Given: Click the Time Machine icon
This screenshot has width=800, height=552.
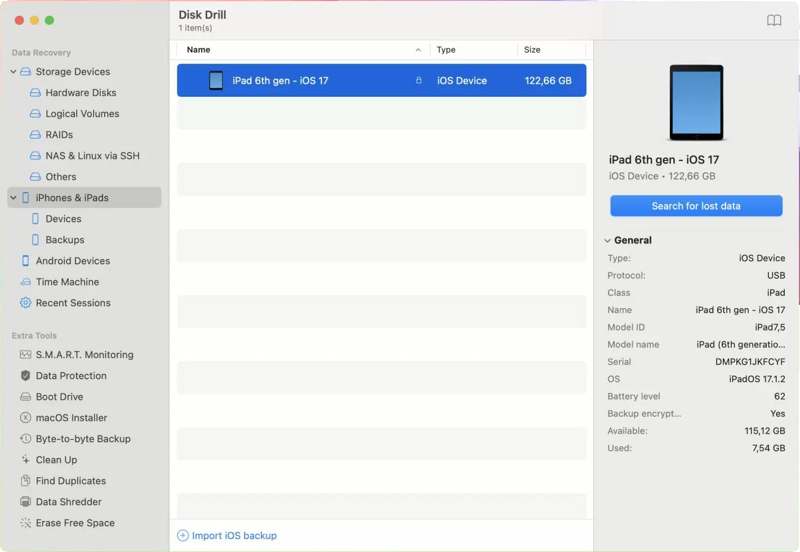Looking at the screenshot, I should point(26,282).
